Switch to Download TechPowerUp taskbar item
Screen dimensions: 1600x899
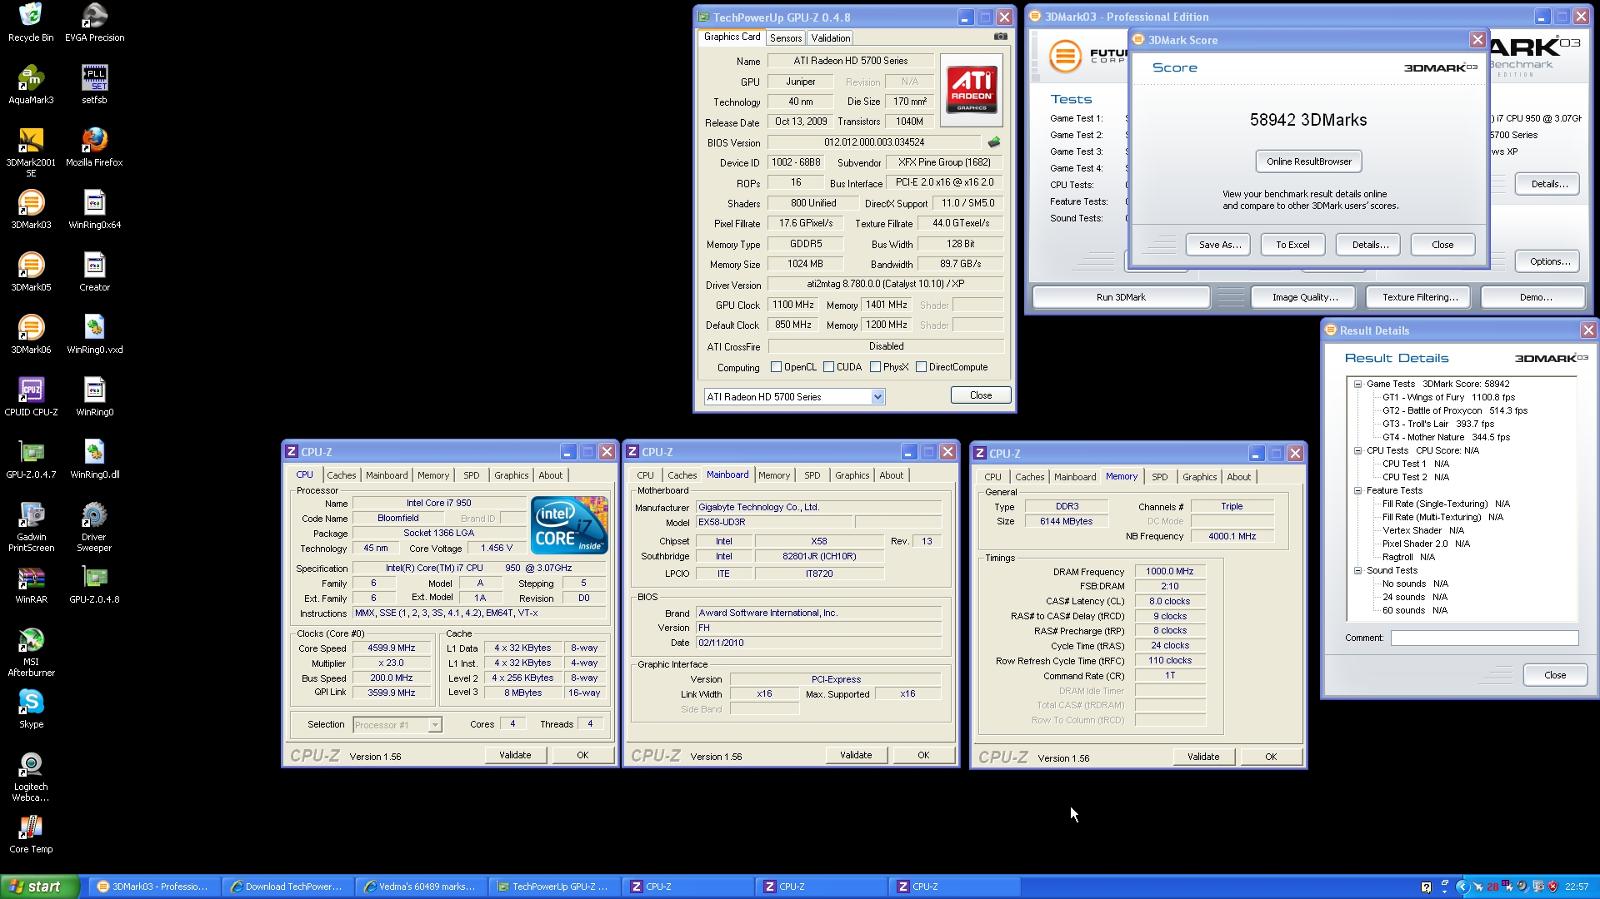pyautogui.click(x=286, y=886)
